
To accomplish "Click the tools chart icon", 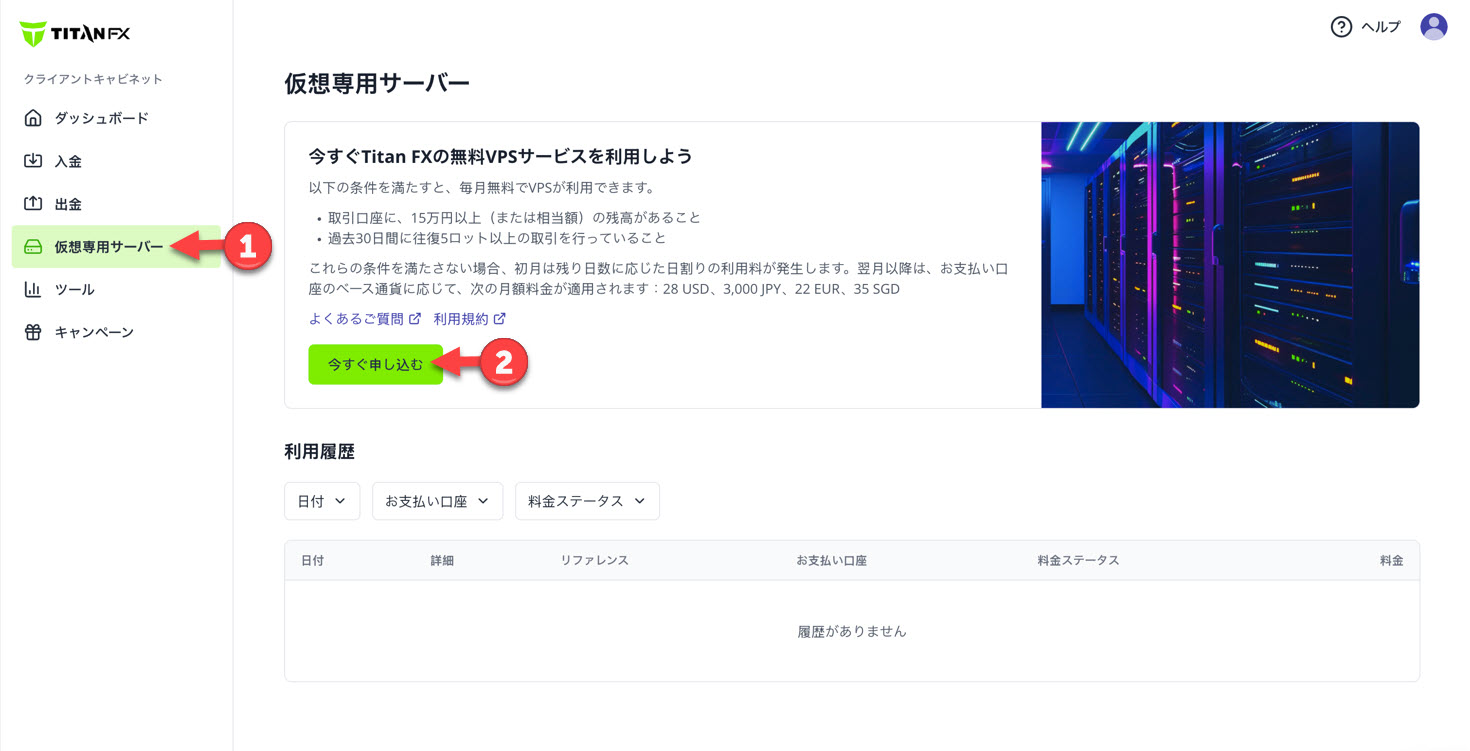I will click(33, 289).
